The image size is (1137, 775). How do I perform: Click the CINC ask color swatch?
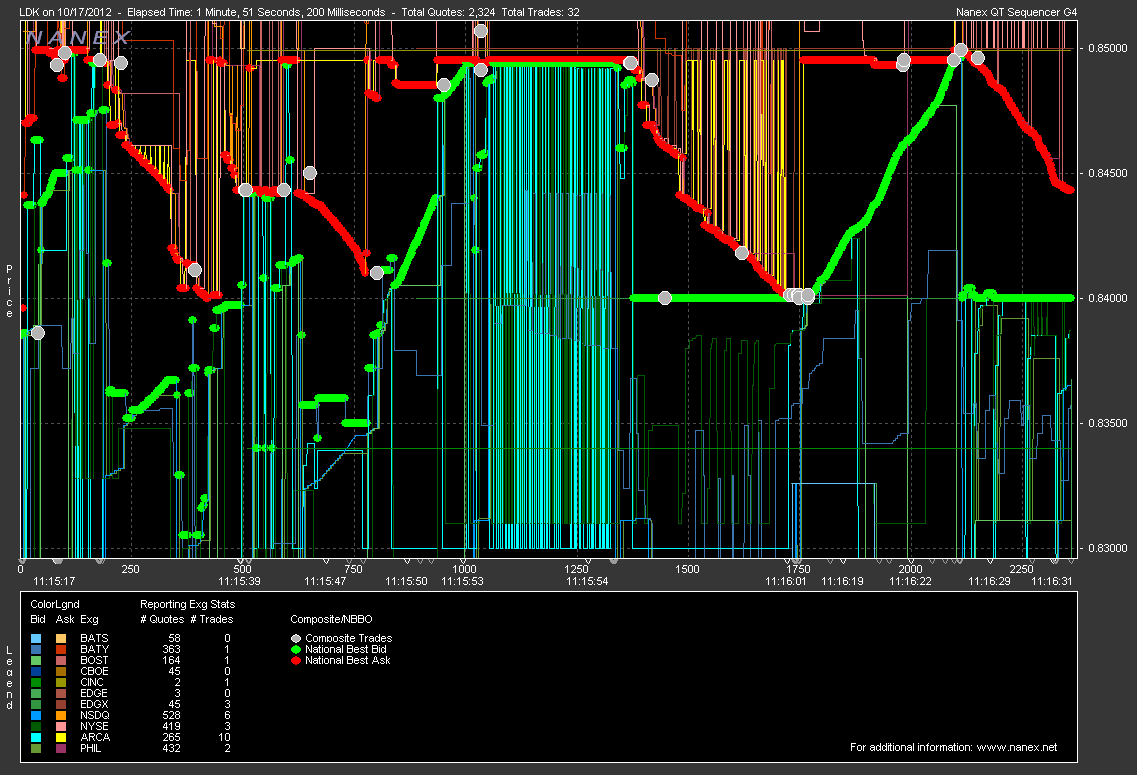(x=61, y=682)
